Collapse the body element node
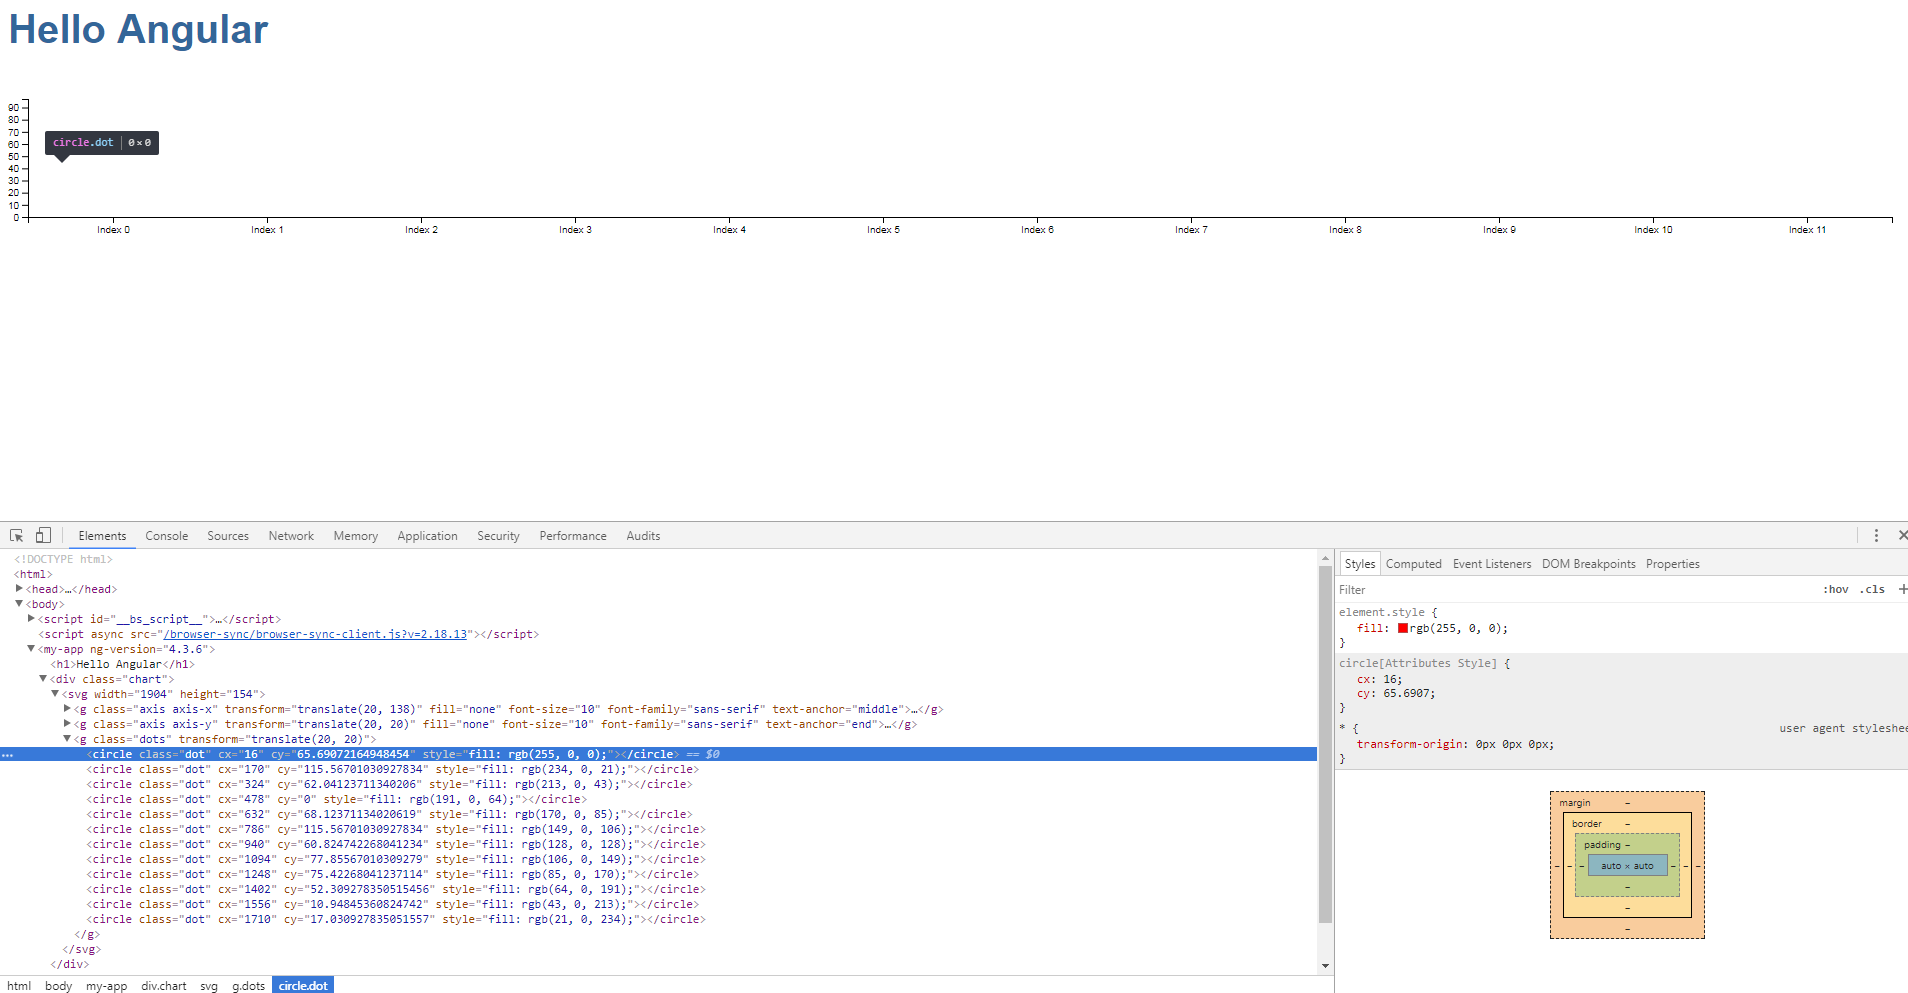Viewport: 1908px width, 993px height. [x=19, y=604]
